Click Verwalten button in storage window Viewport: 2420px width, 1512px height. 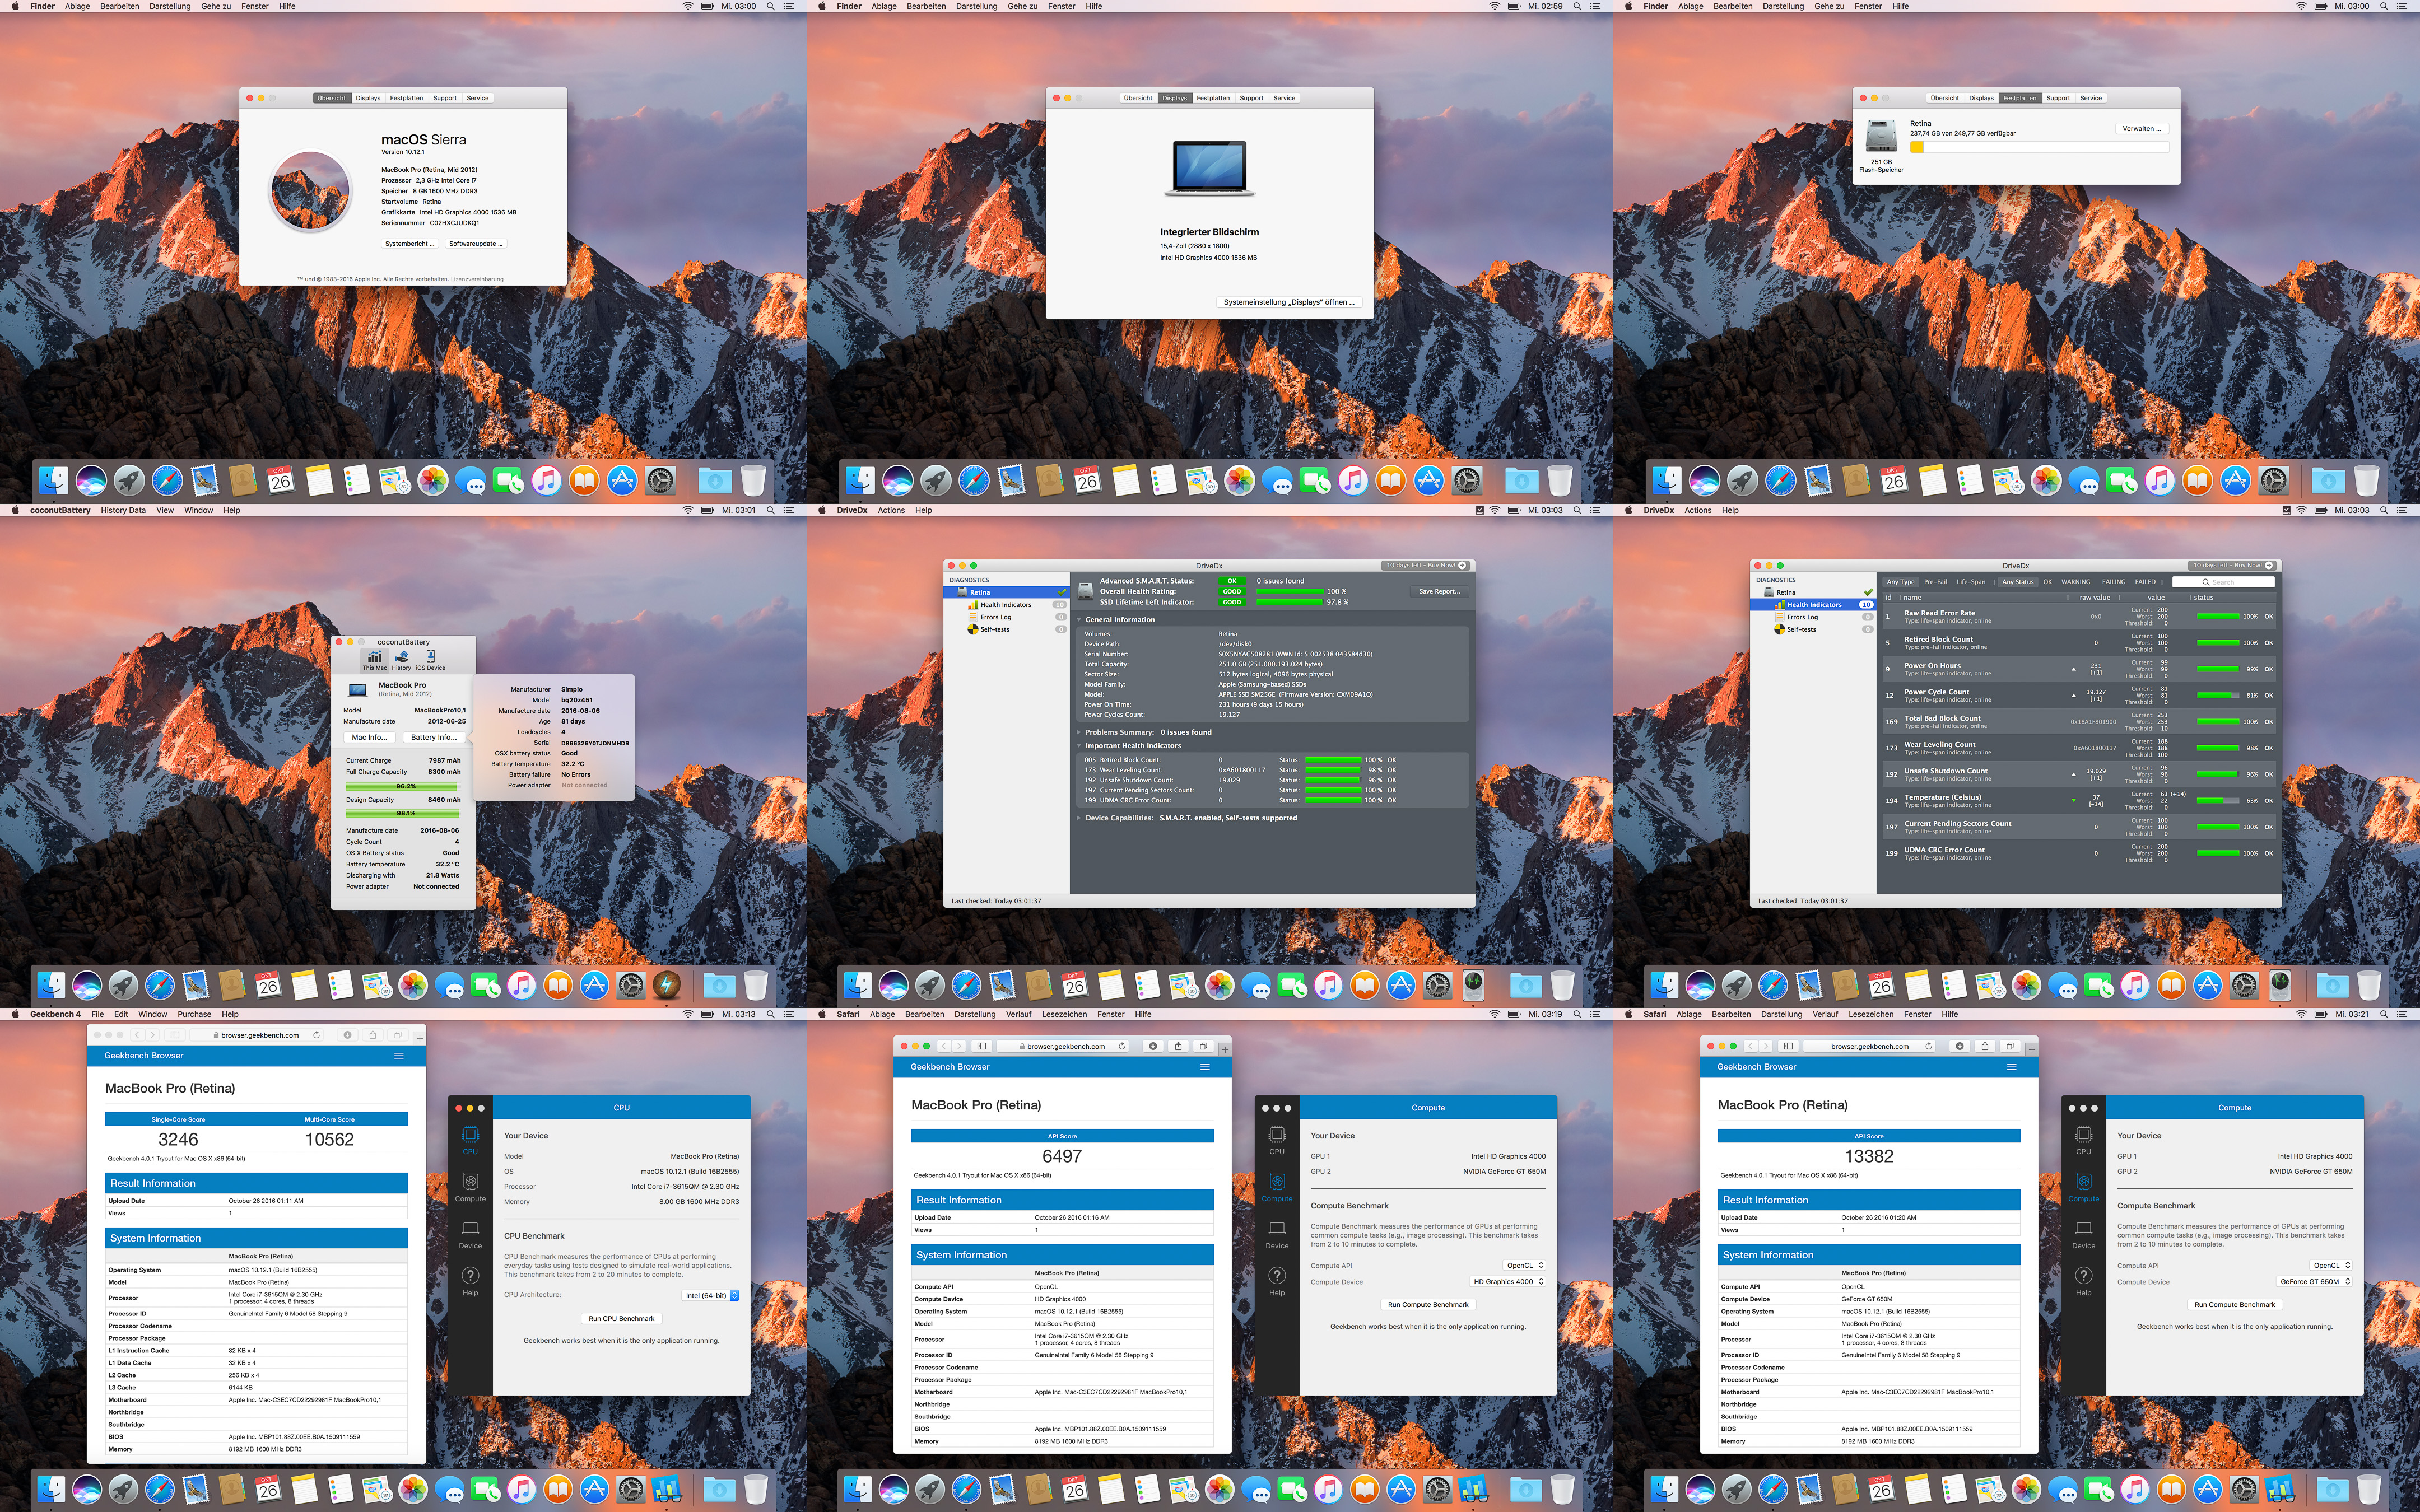pos(2141,129)
